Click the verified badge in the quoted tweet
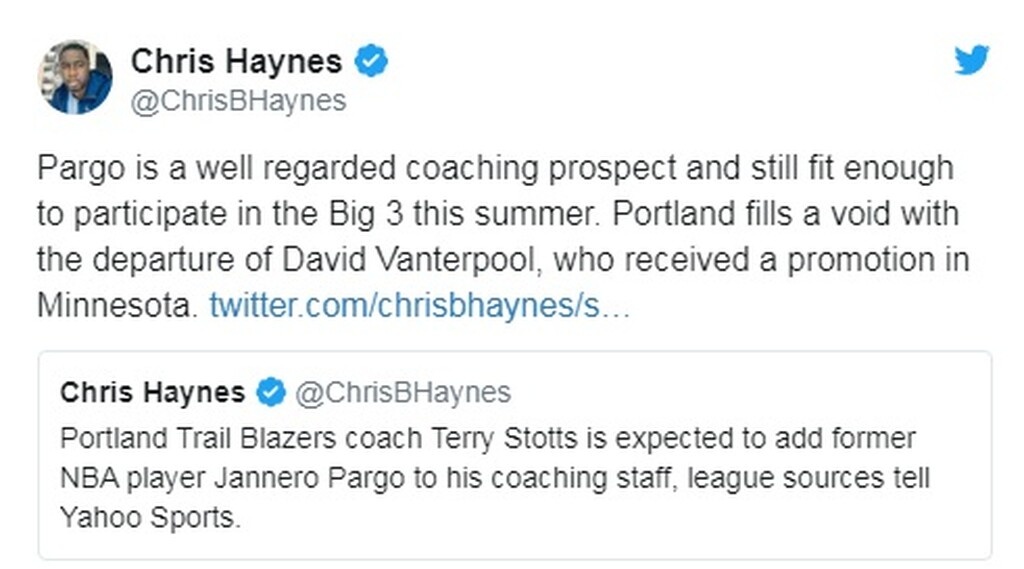The height and width of the screenshot is (569, 1024). pyautogui.click(x=271, y=393)
